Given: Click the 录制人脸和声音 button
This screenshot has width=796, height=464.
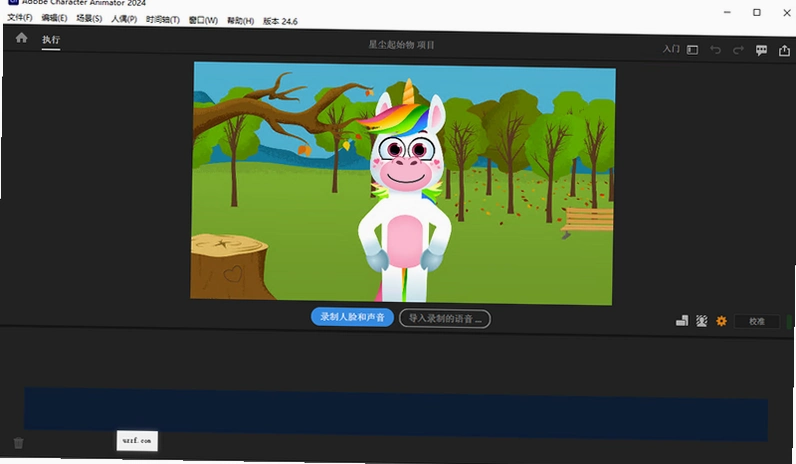Looking at the screenshot, I should (x=352, y=317).
